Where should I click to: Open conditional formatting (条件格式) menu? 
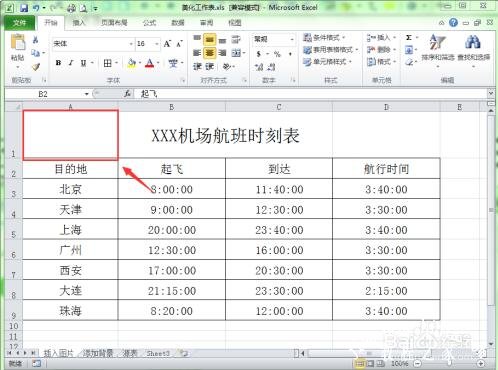pos(325,37)
